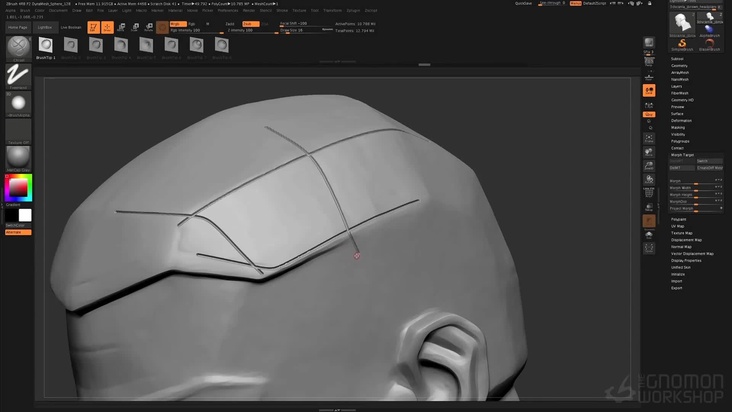Screen dimensions: 732x412
Task: Toggle orange XYZ rotation button
Action: pyautogui.click(x=649, y=114)
